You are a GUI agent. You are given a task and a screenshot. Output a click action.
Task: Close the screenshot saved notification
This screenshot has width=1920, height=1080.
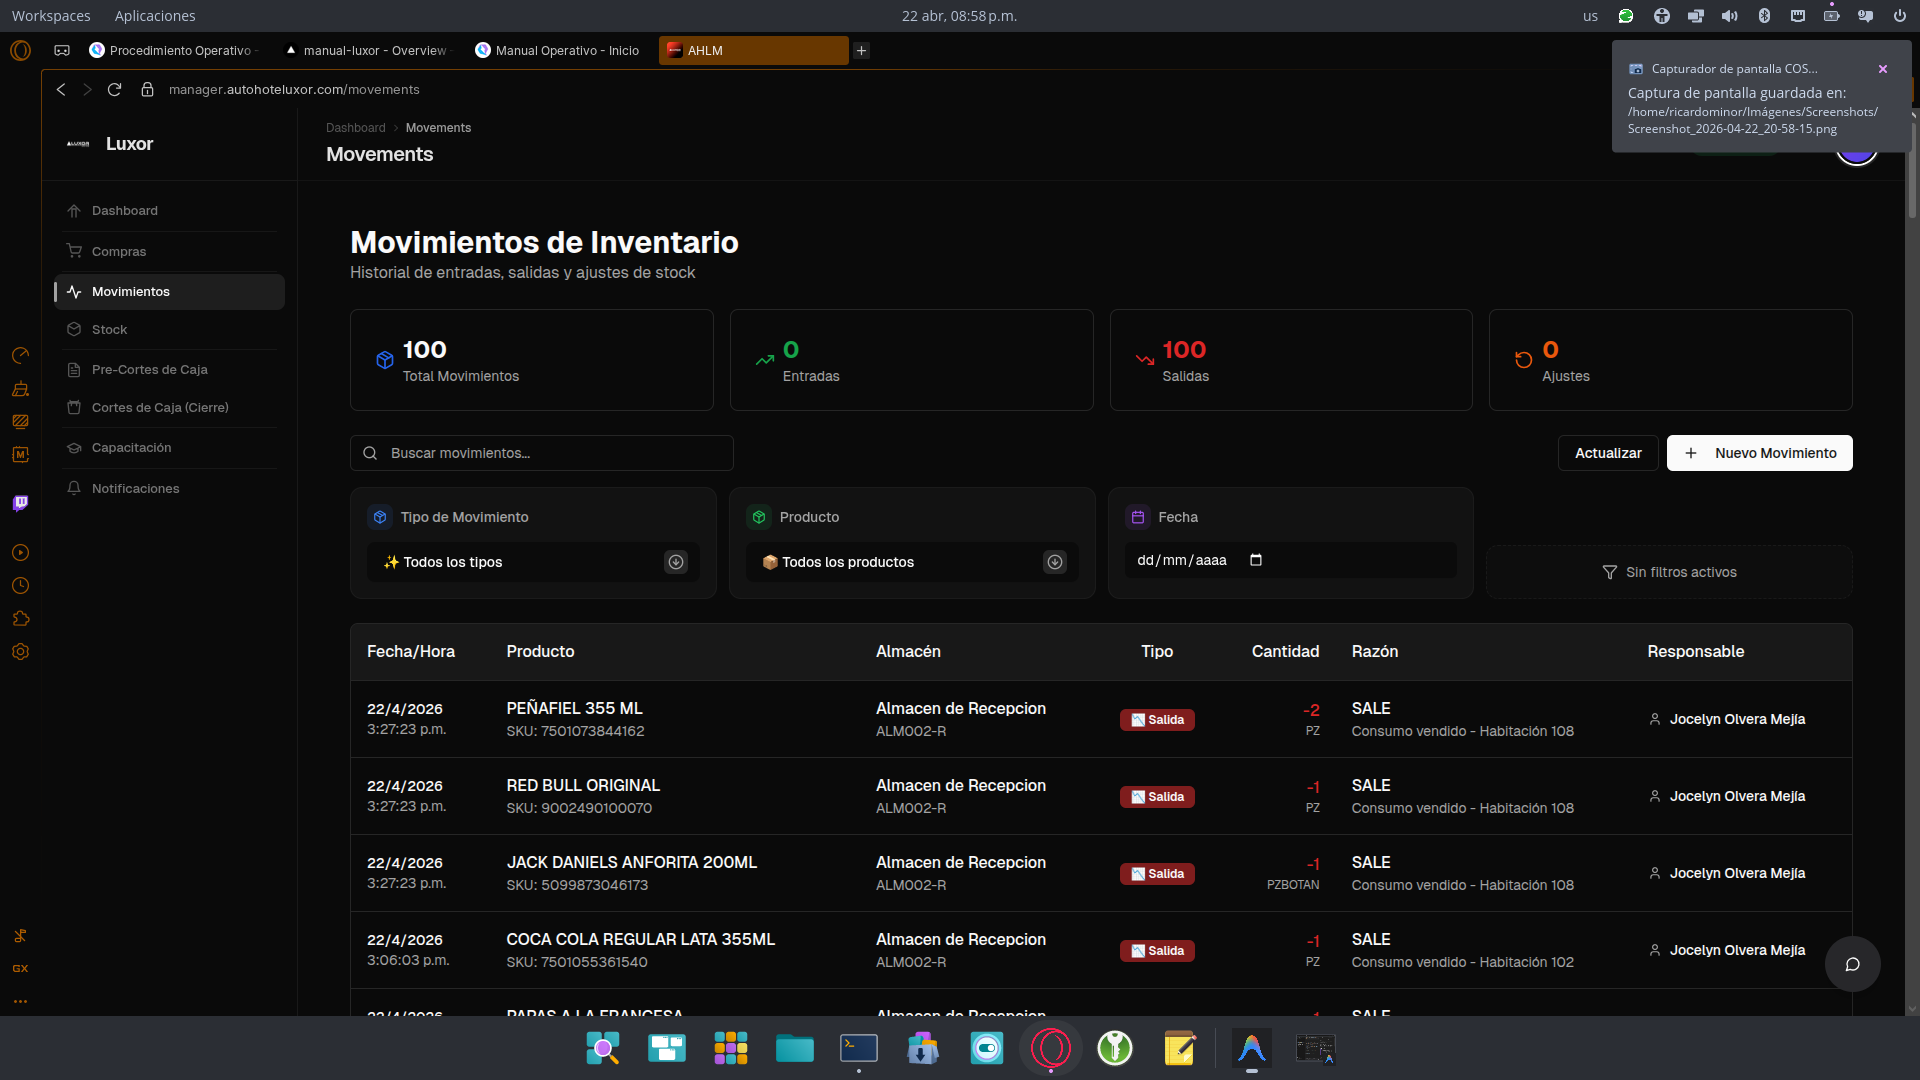(1883, 69)
